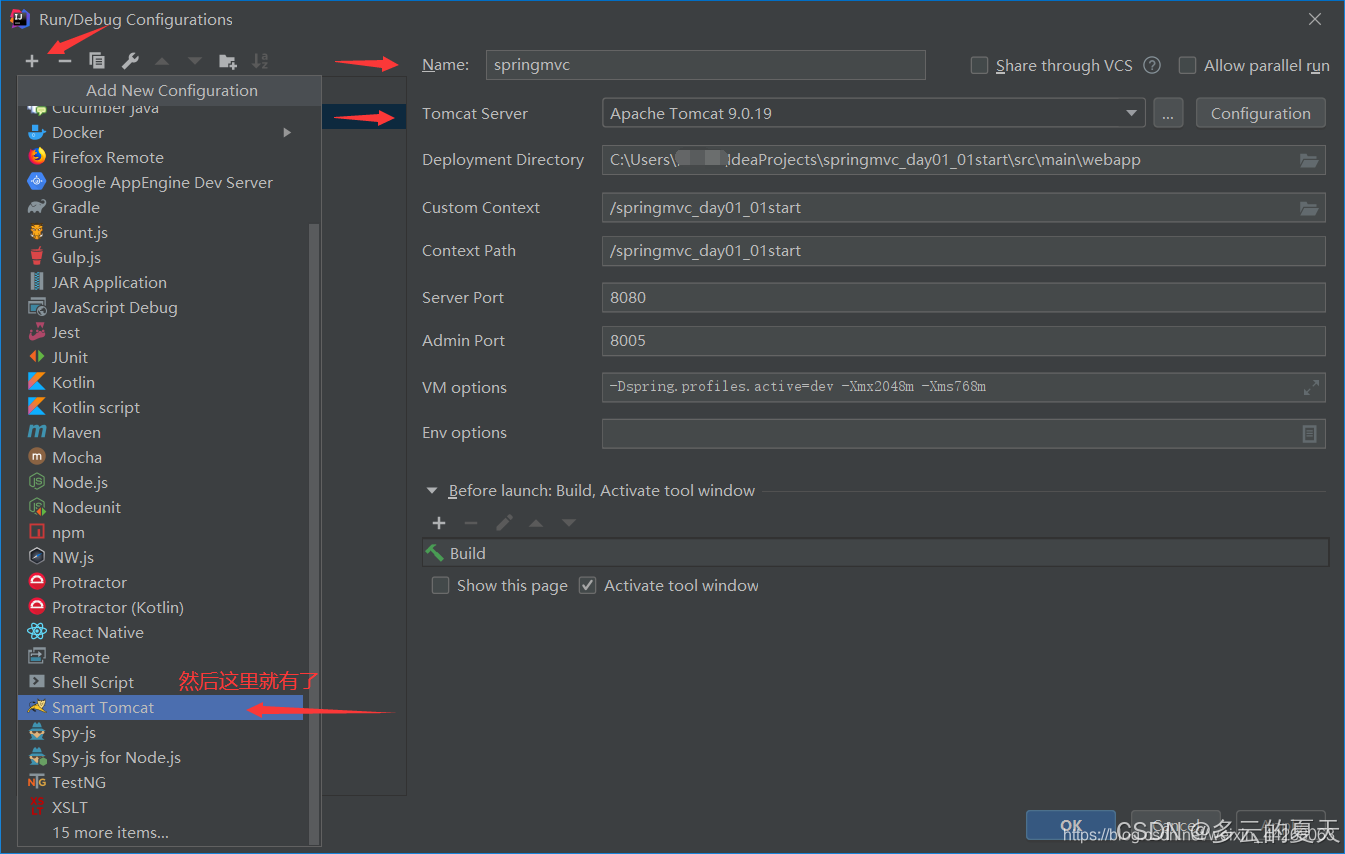Click the Add New Configuration plus icon

(32, 61)
